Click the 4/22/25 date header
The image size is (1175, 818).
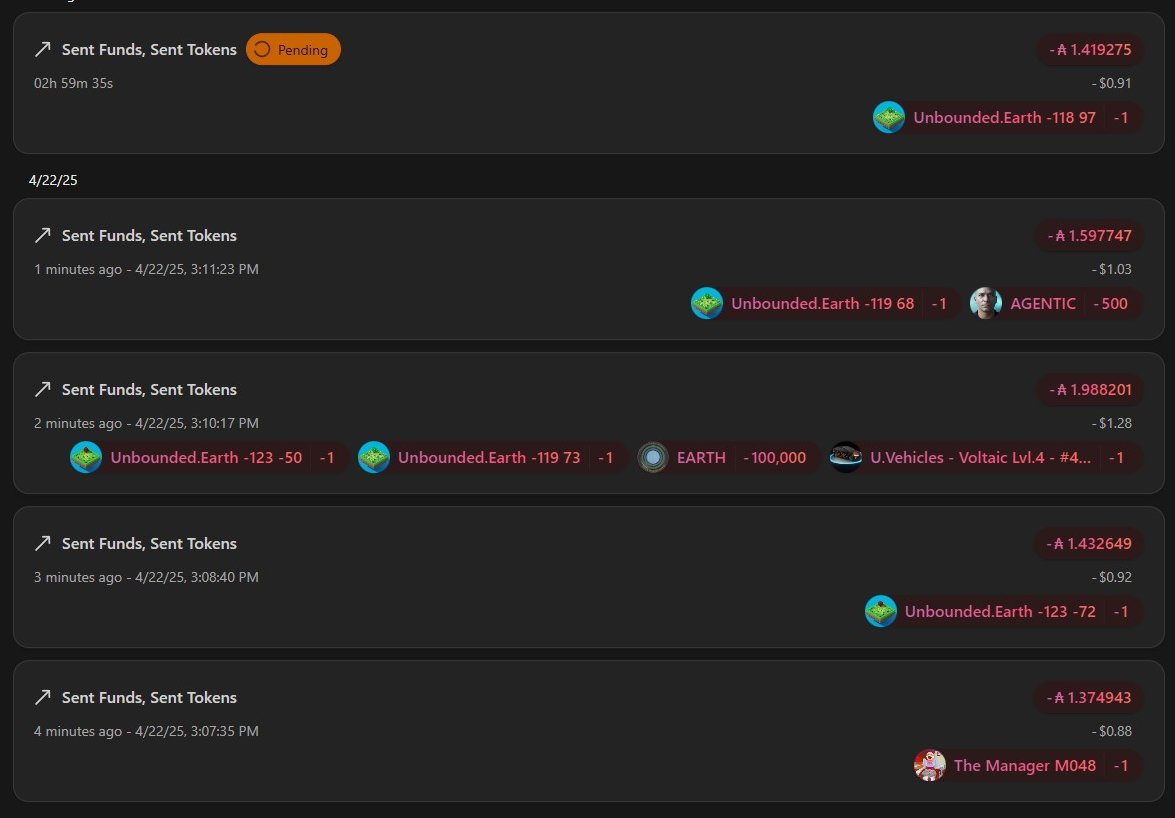(x=53, y=180)
